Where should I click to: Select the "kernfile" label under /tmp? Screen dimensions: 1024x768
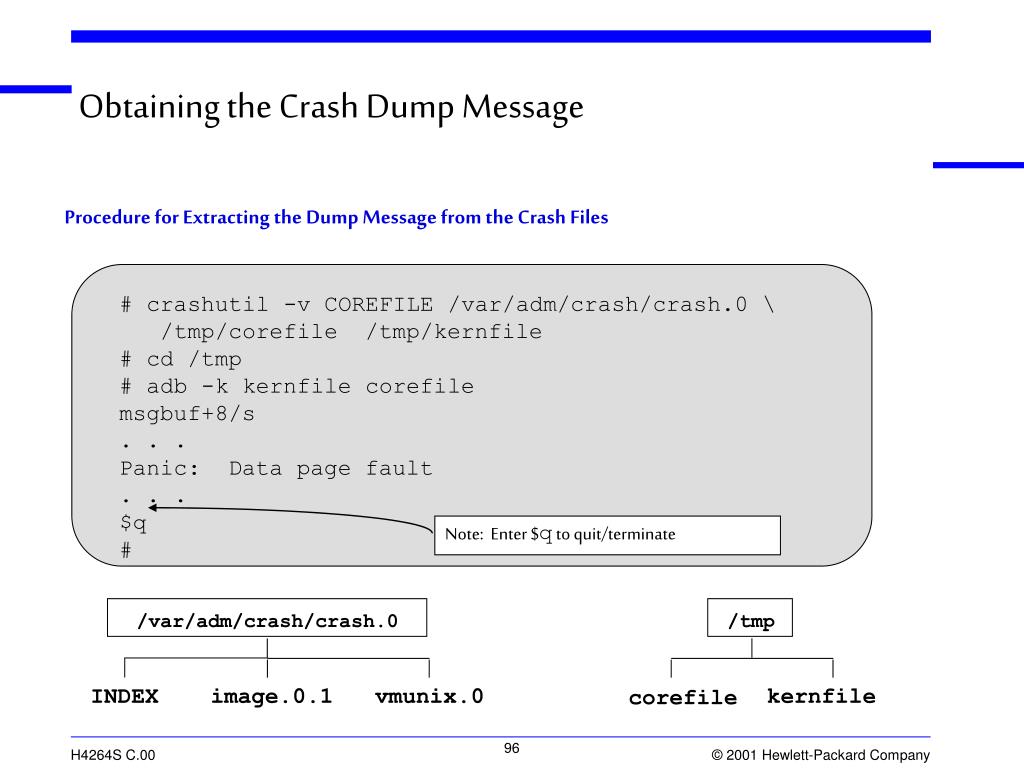click(x=822, y=696)
